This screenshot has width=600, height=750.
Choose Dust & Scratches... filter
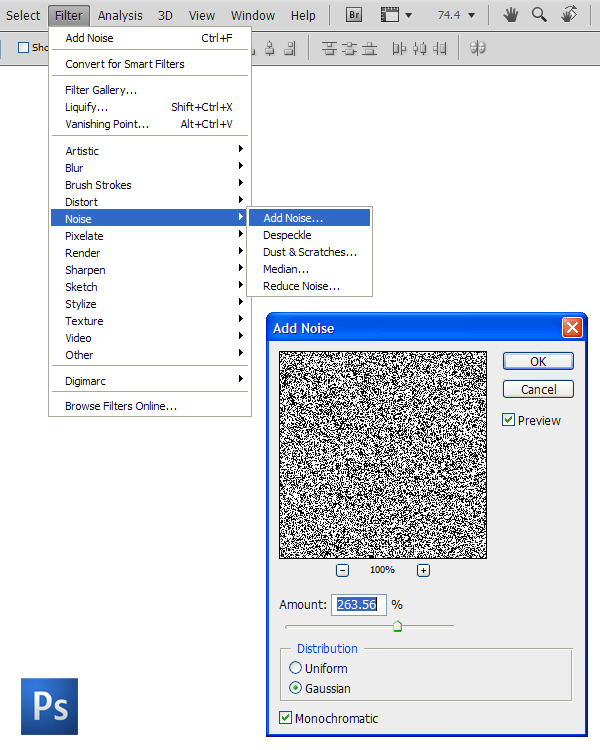pos(309,252)
